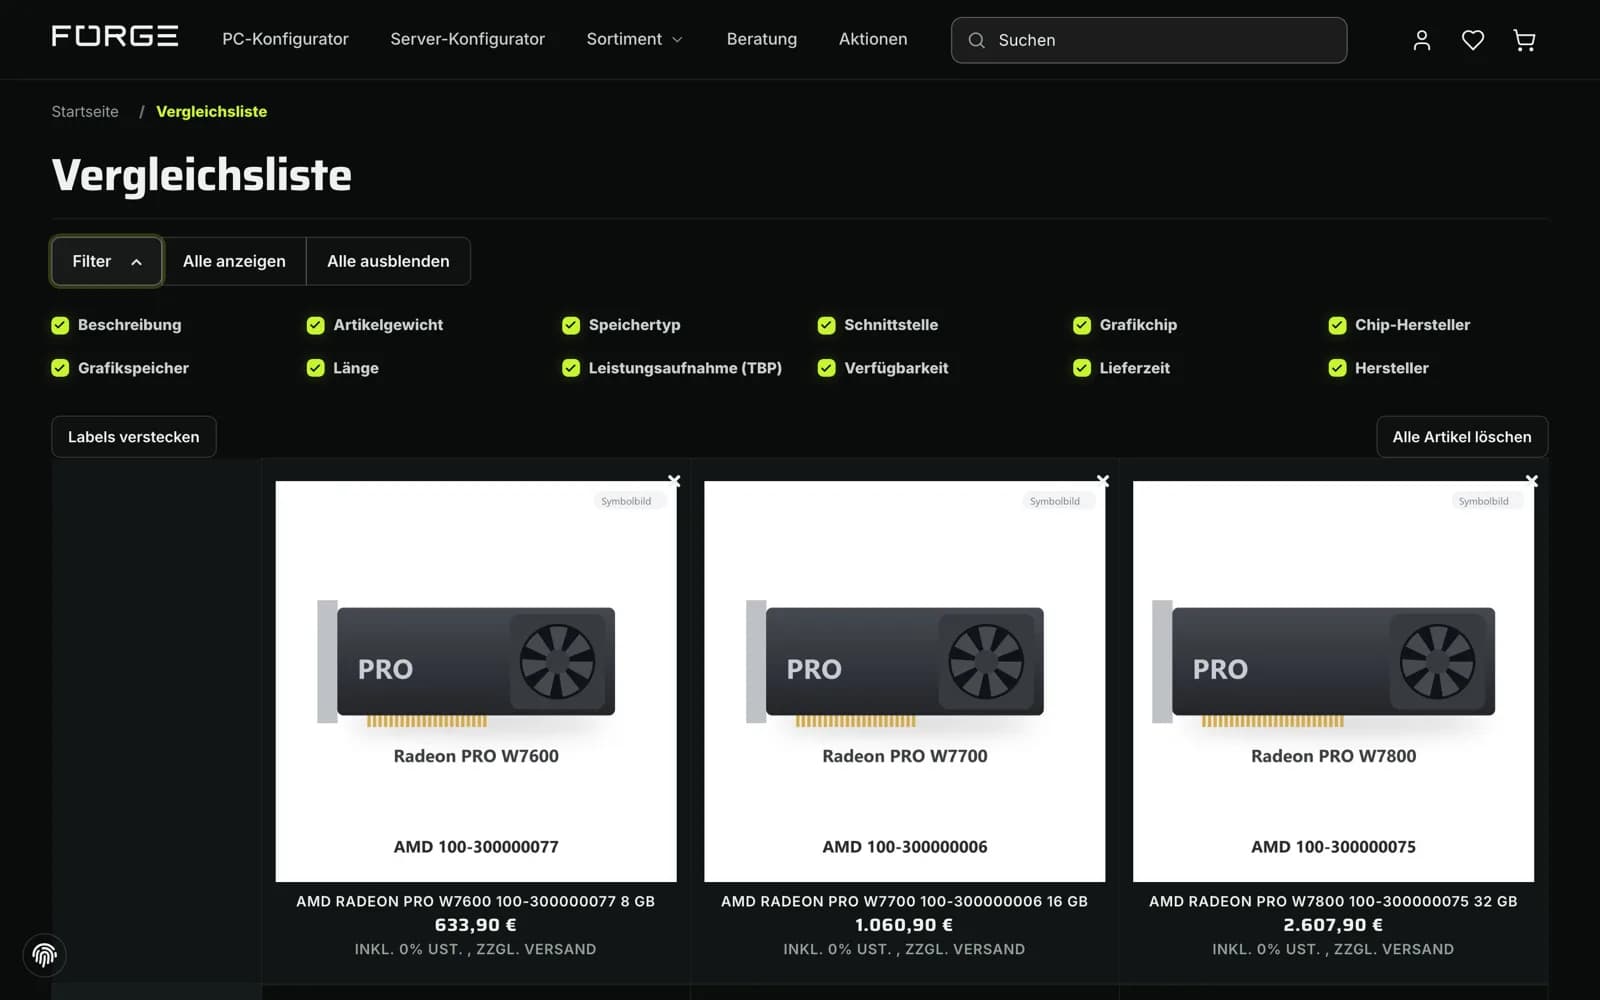
Task: Click Alle Artikel löschen button
Action: 1462,437
